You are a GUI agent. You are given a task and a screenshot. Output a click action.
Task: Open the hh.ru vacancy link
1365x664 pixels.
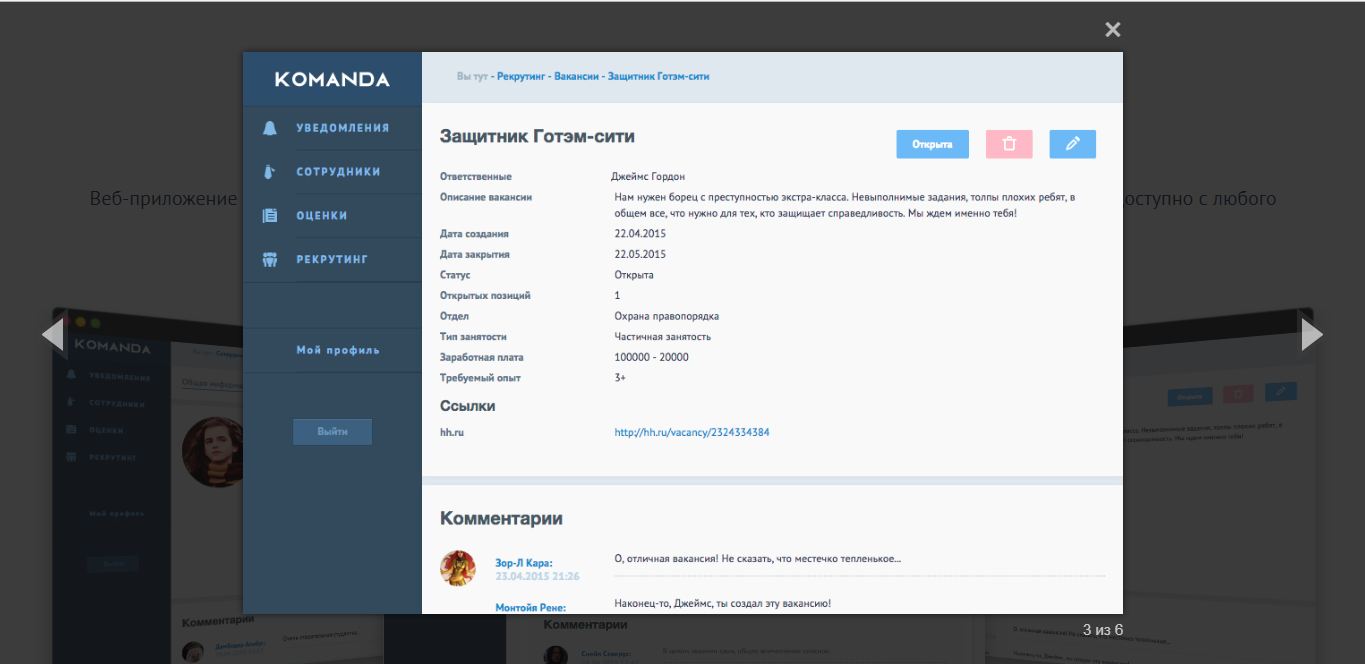(692, 432)
